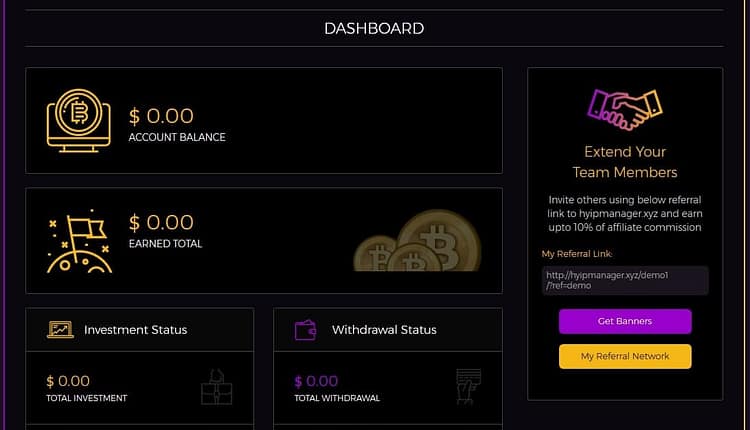Image resolution: width=750 pixels, height=430 pixels.
Task: Click the $ 0.00 account balance amount
Action: tap(161, 116)
